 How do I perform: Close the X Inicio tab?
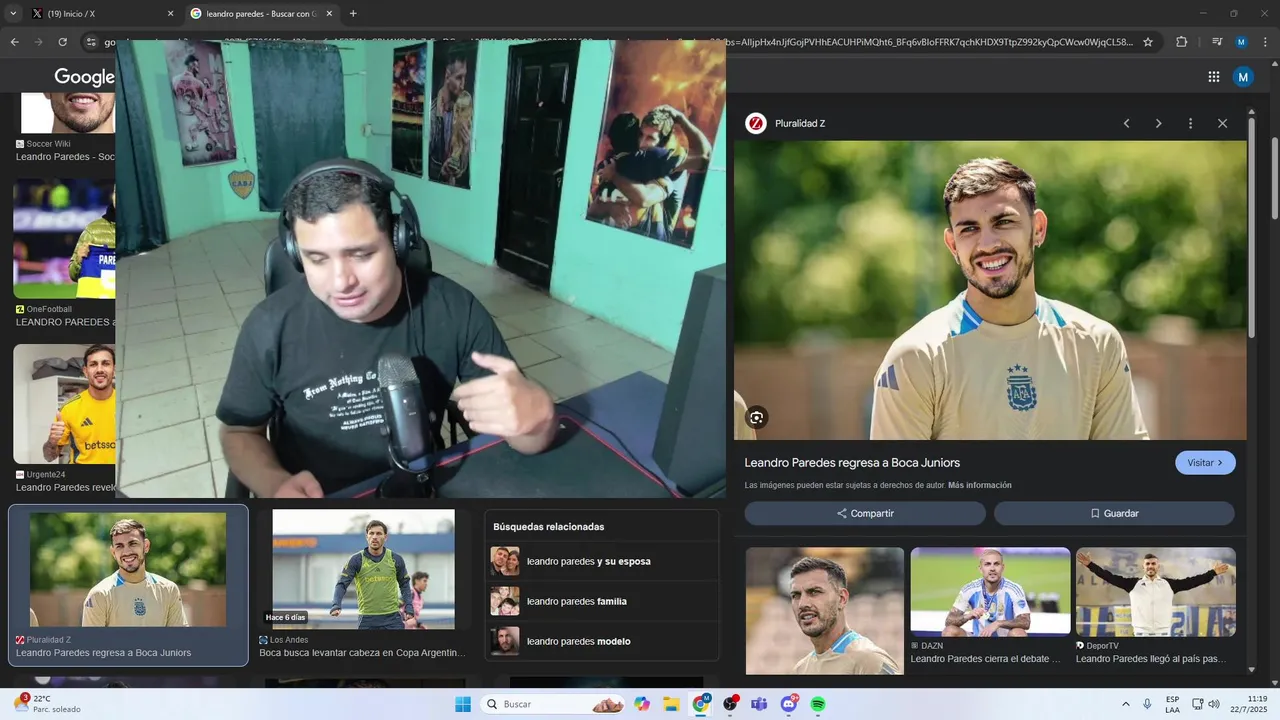pyautogui.click(x=170, y=14)
